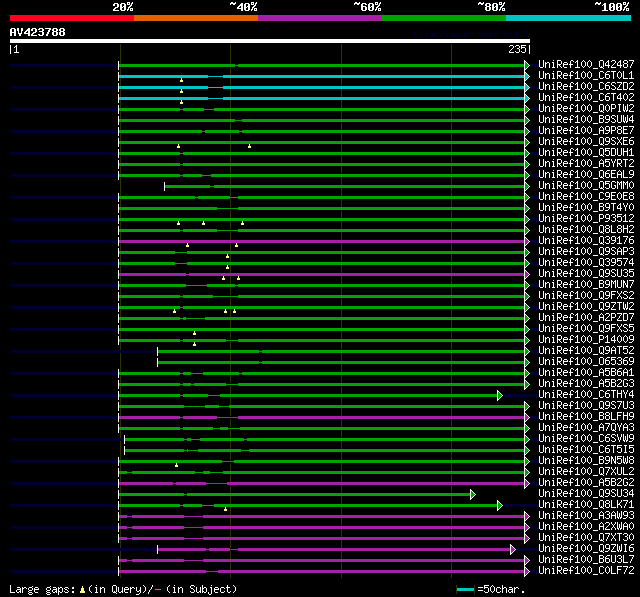Click UniRef100_Q7XT30 label
Screen dimensions: 640x597
[x=586, y=538]
